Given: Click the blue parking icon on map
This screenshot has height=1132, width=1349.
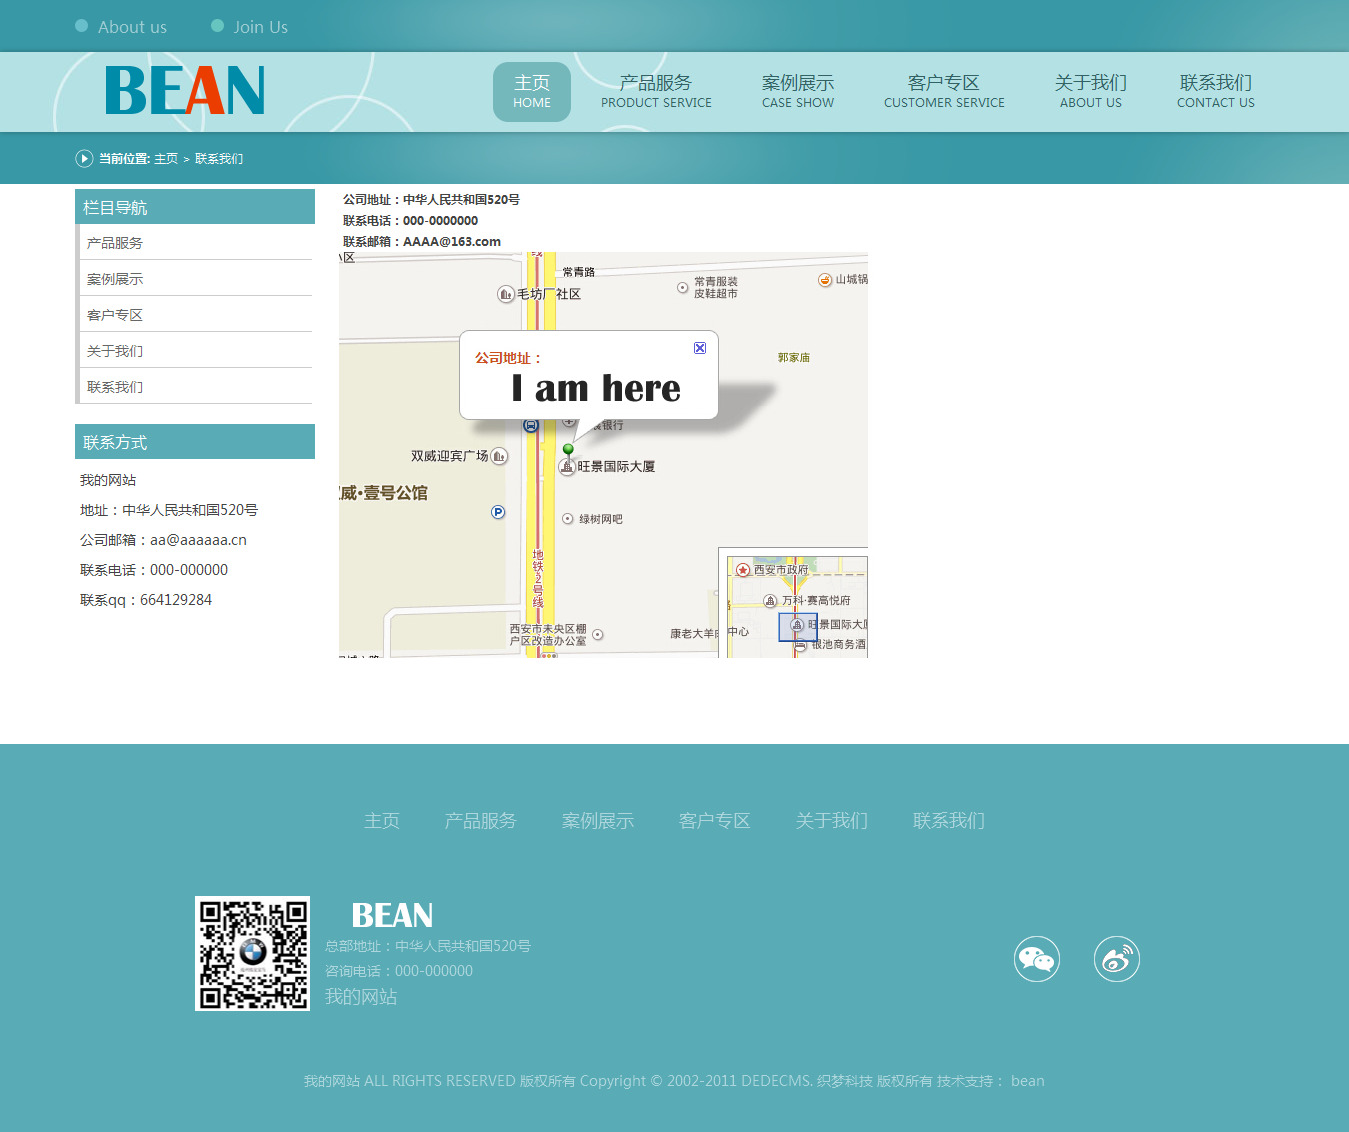Looking at the screenshot, I should click(x=498, y=512).
